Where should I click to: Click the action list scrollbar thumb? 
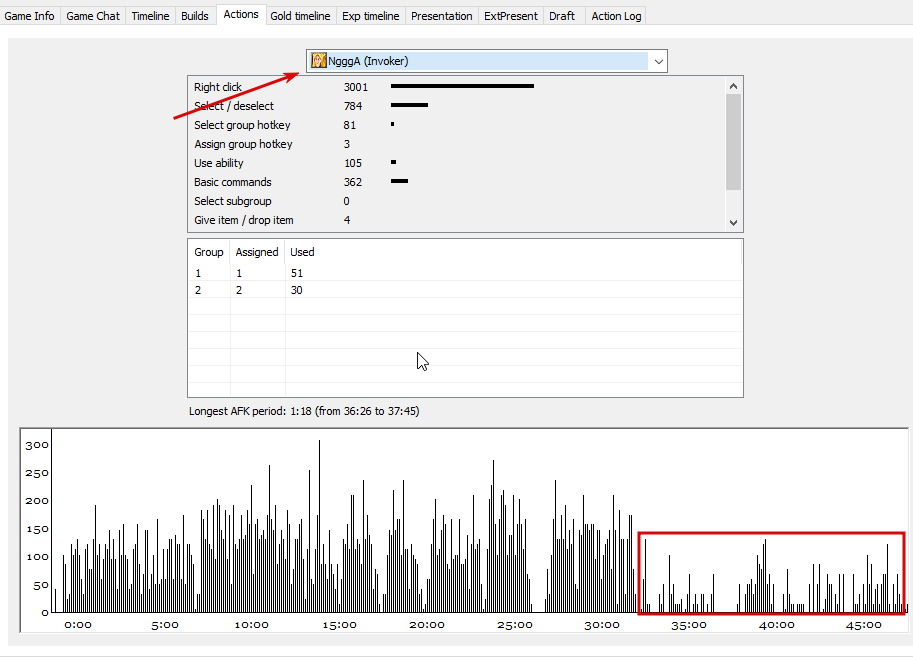(734, 142)
